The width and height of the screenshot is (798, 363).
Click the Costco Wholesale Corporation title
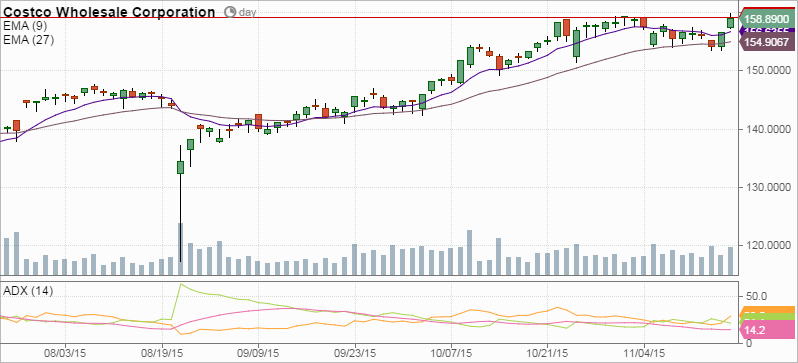pyautogui.click(x=109, y=12)
